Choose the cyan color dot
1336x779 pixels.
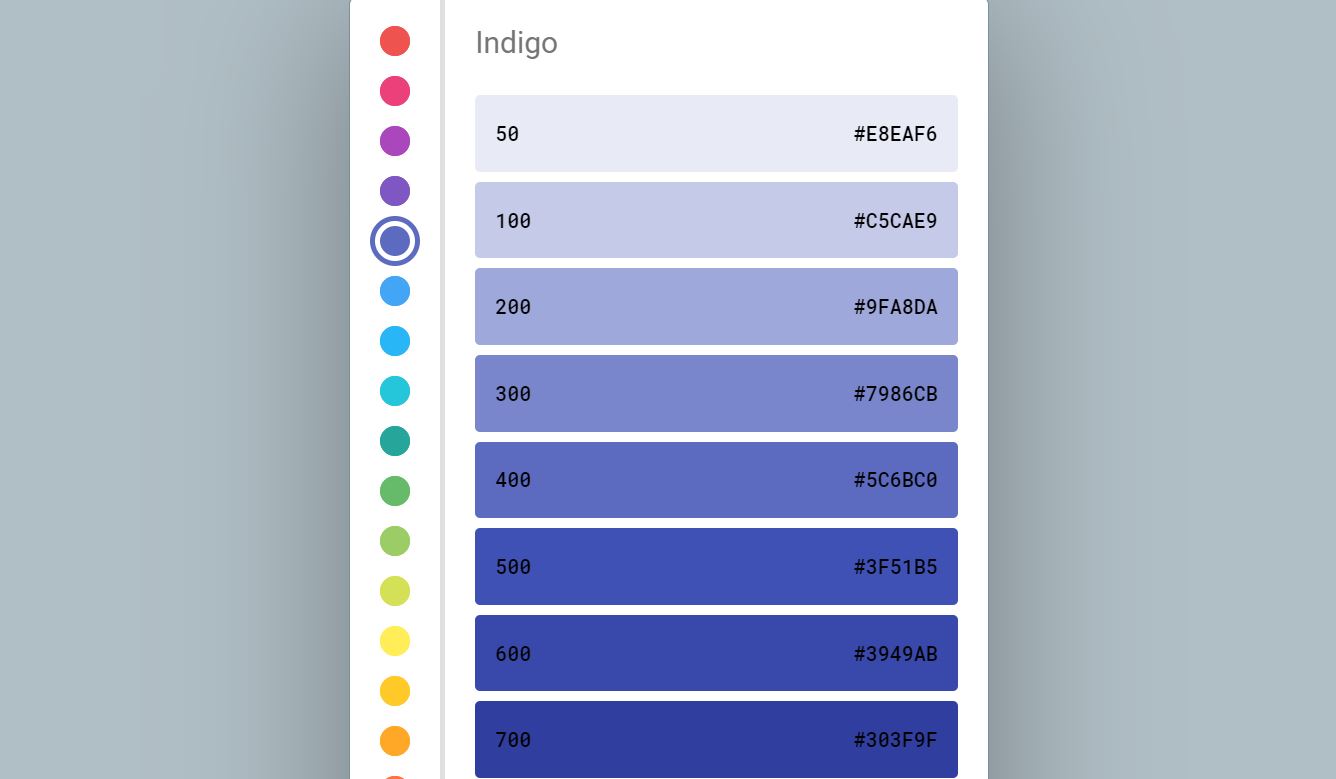pos(395,391)
